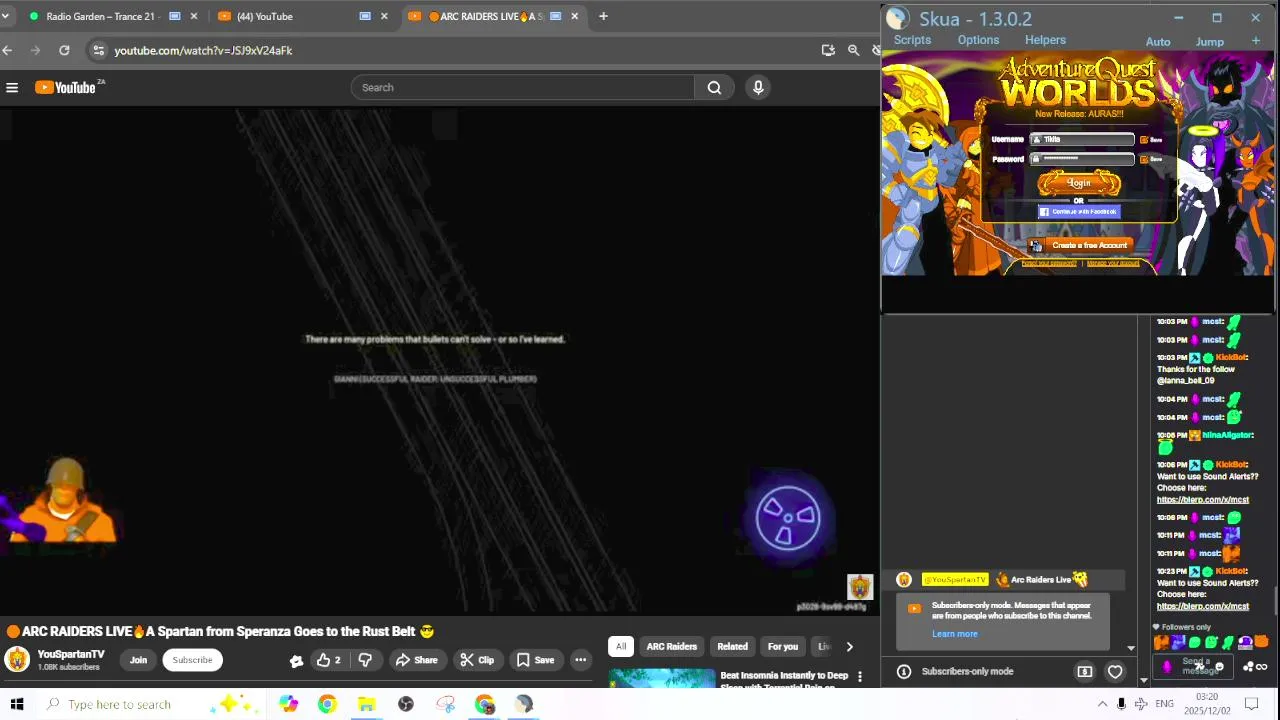Viewport: 1280px width, 720px height.
Task: Share the ARC Raiders video
Action: 416,660
